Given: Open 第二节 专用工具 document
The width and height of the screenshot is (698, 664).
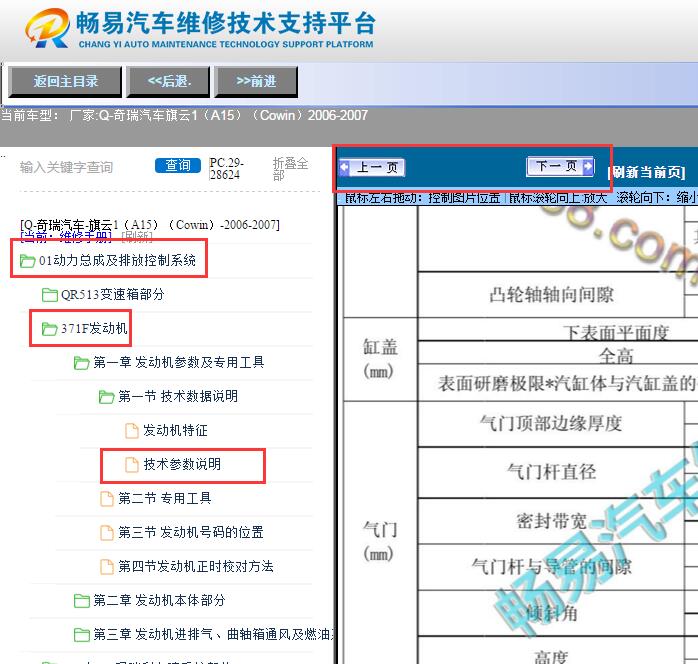Looking at the screenshot, I should [165, 498].
